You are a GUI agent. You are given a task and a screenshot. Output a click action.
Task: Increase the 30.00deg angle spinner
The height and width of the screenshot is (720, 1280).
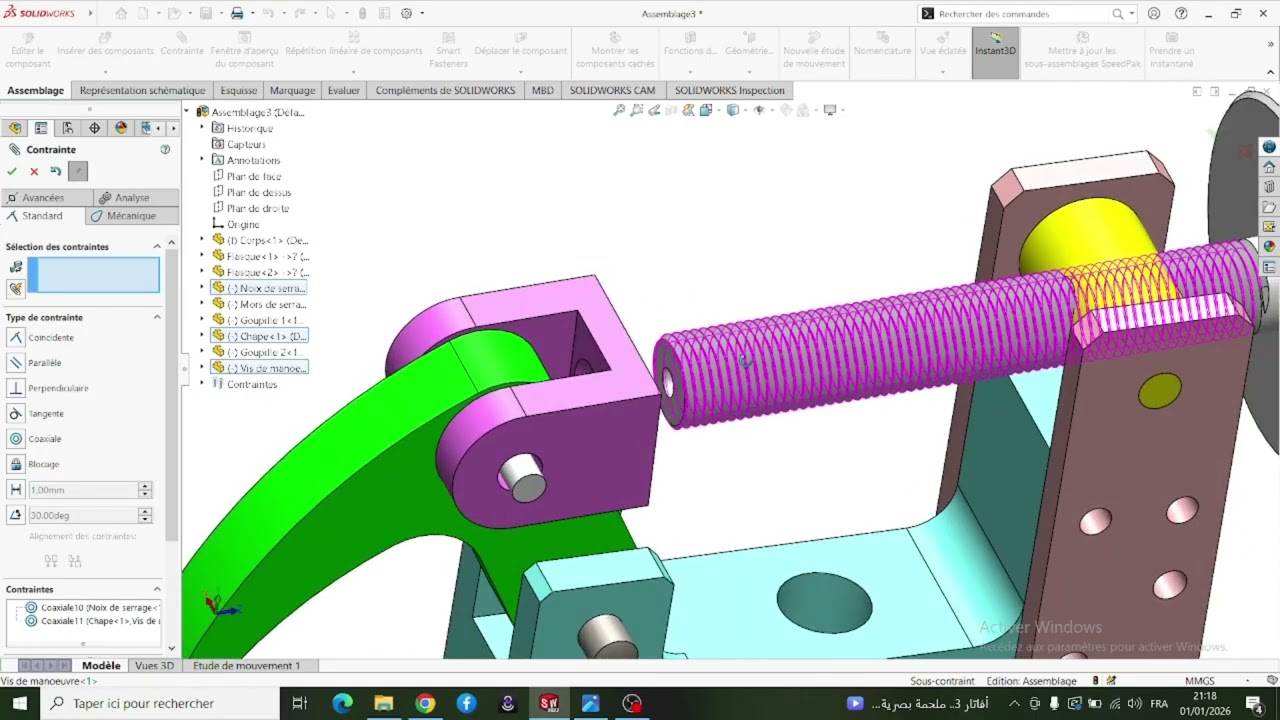pyautogui.click(x=145, y=511)
